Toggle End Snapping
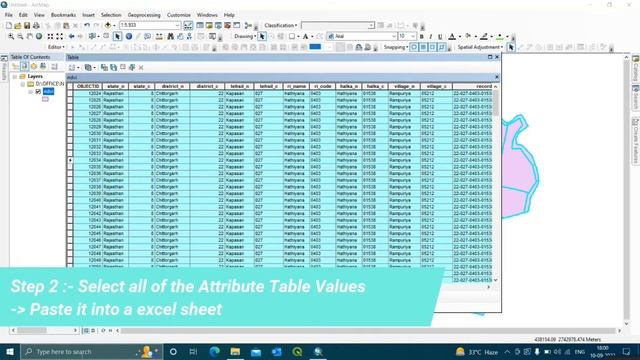This screenshot has width=640, height=360. (x=423, y=47)
